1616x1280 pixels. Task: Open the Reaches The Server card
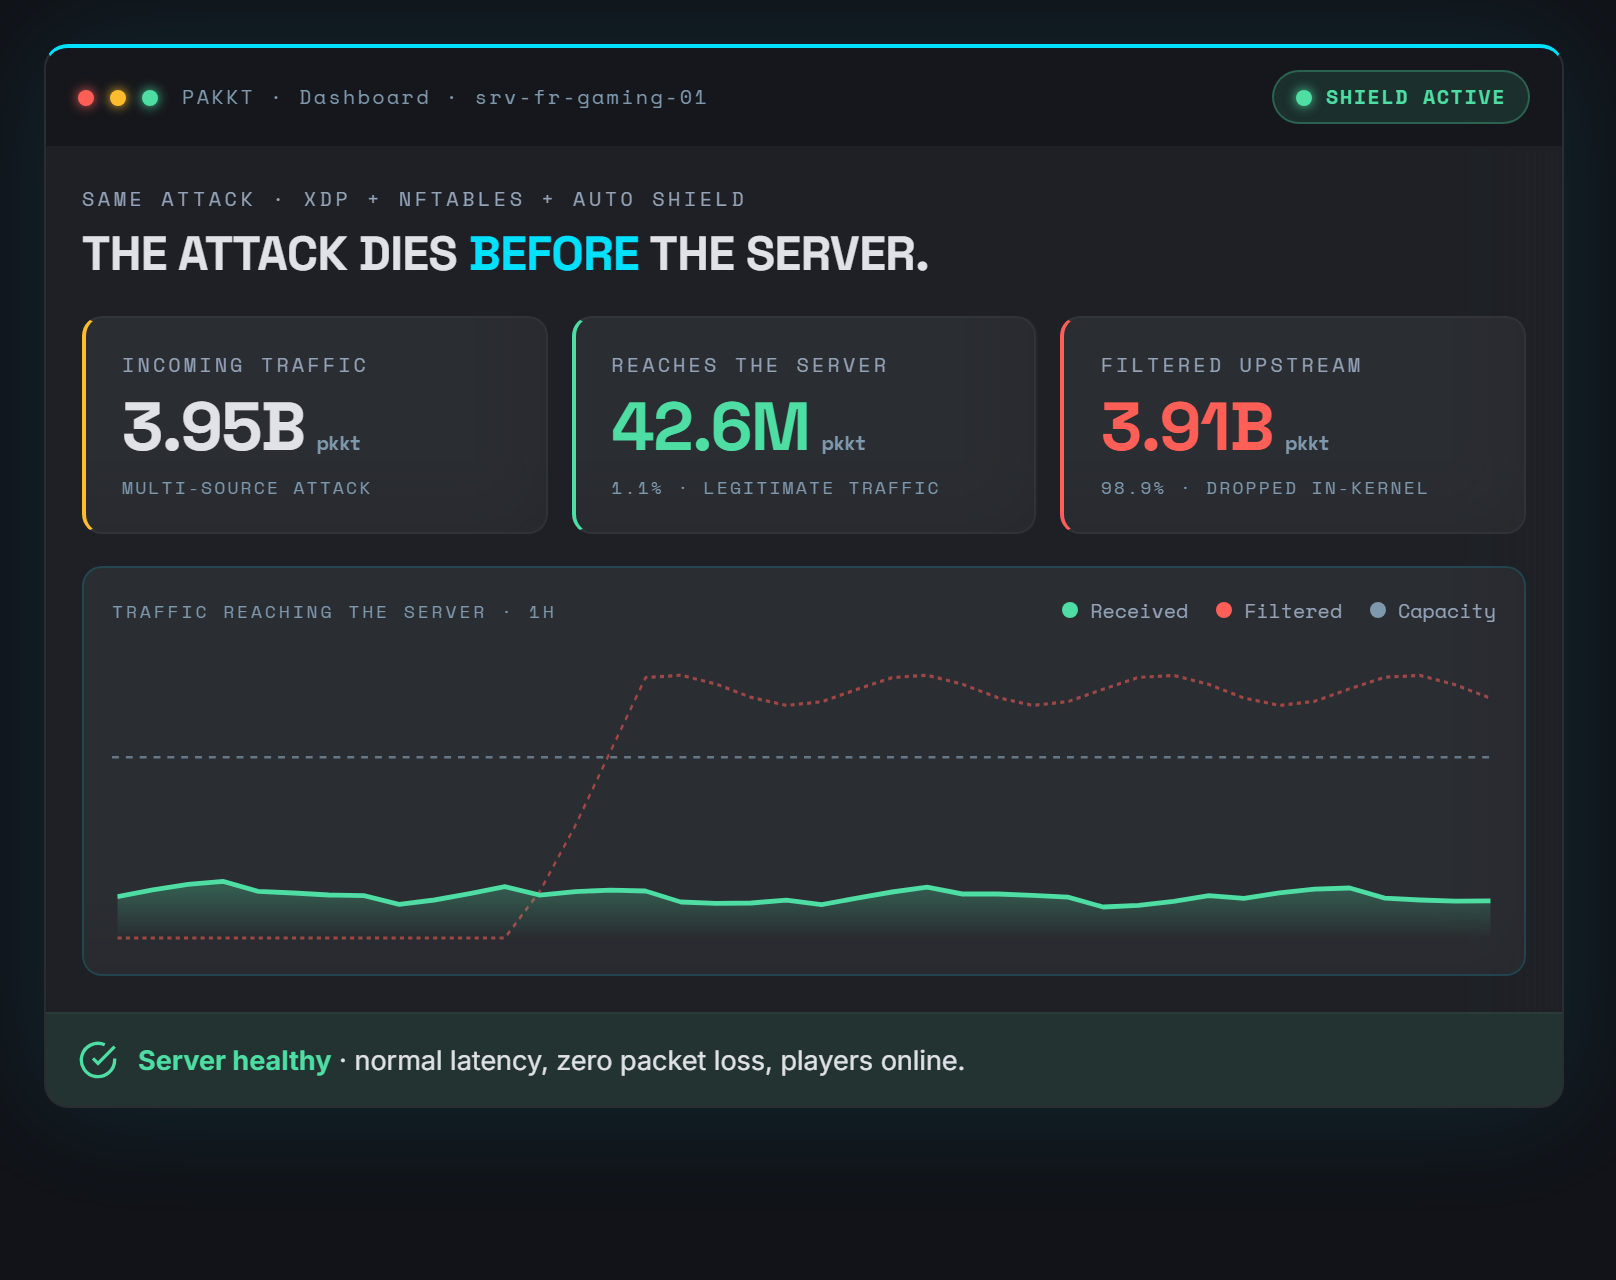(803, 425)
